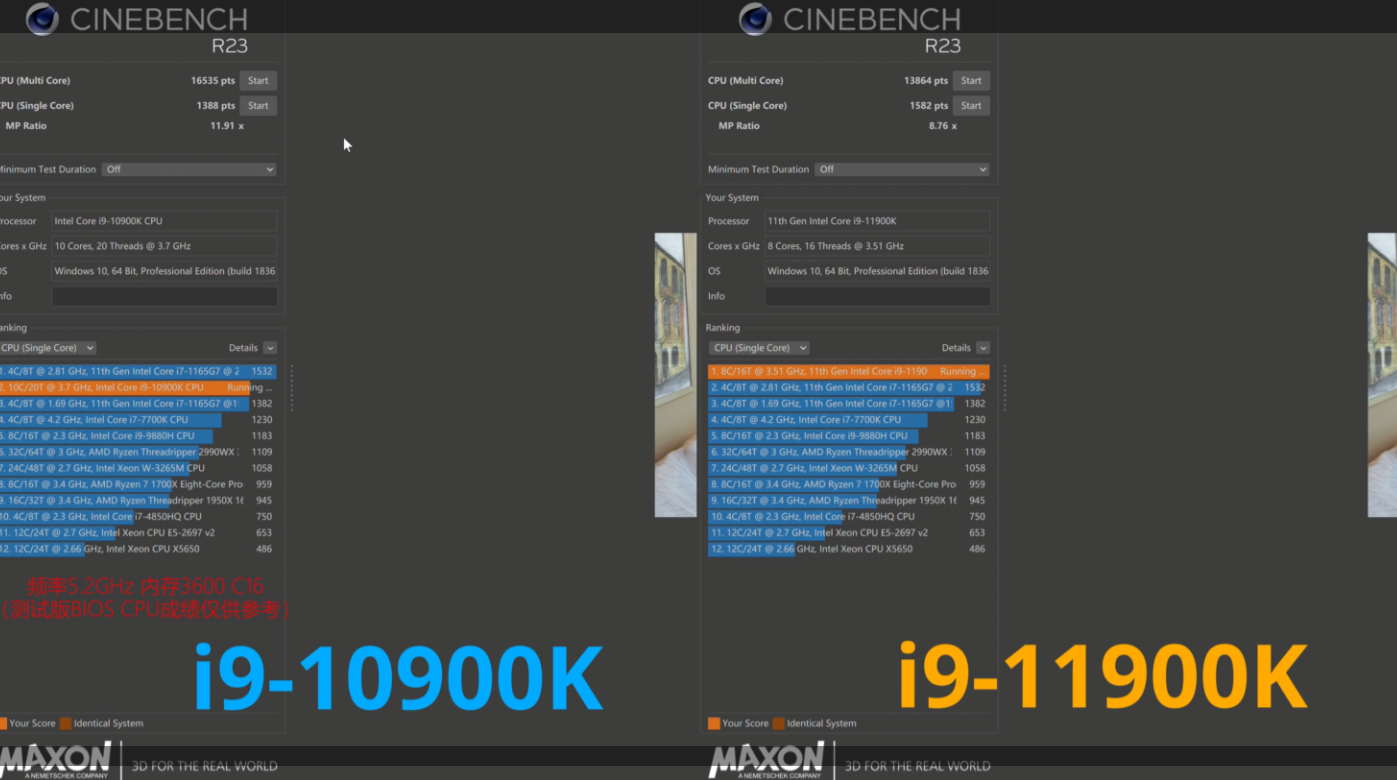Click the Info field in the i9-11900K window

(x=877, y=297)
